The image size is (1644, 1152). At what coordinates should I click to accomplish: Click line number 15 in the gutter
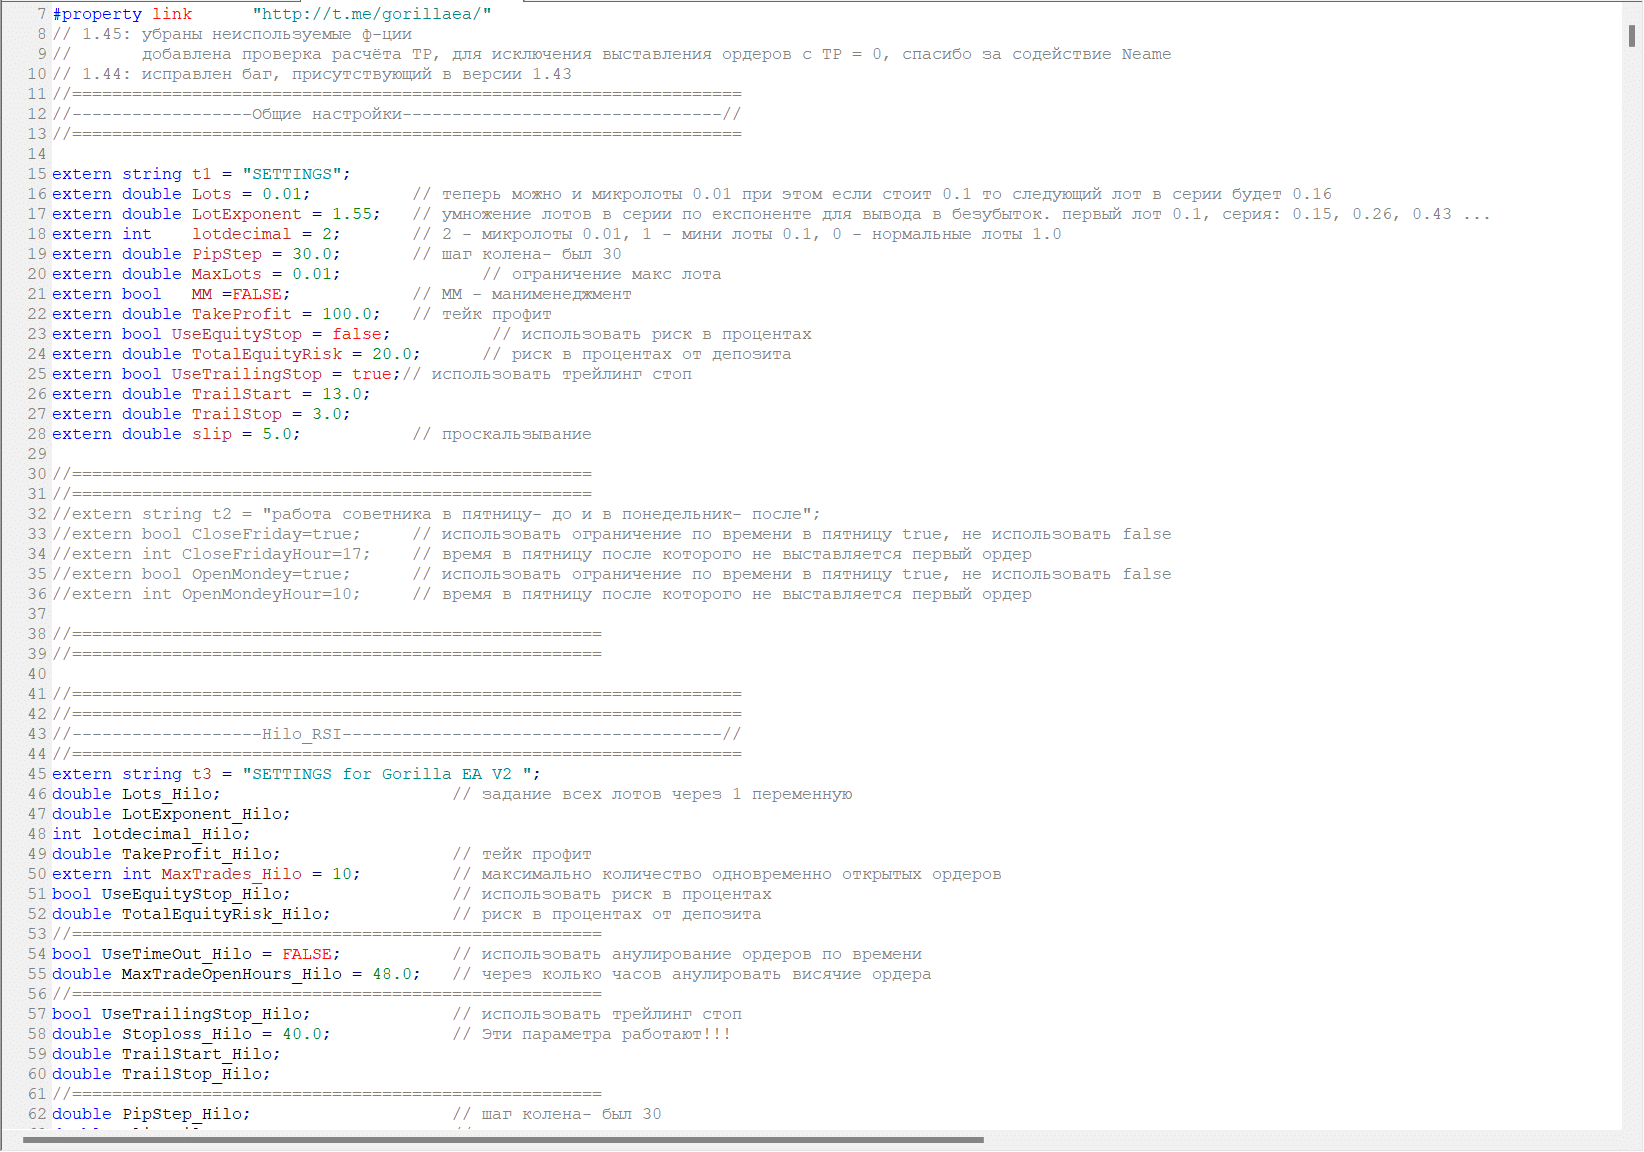[37, 174]
